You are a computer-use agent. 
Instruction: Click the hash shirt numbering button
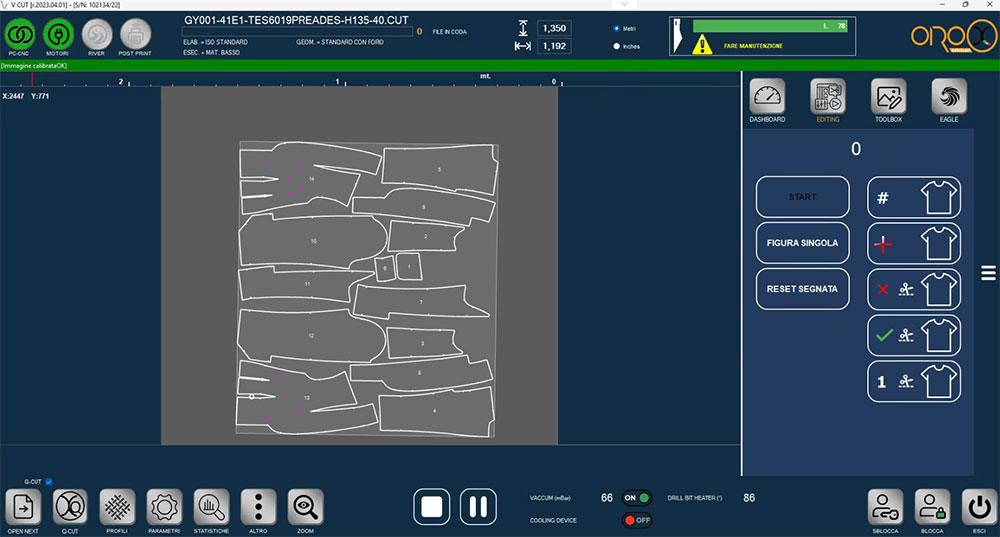point(914,197)
